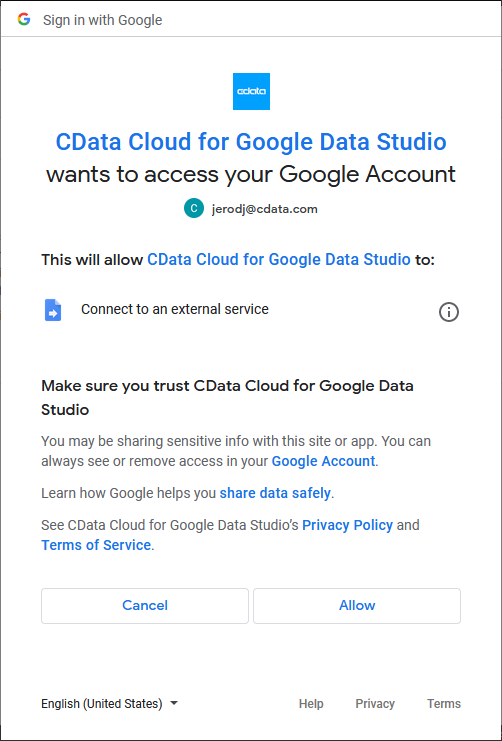Open the Terms of Service link
This screenshot has height=741, width=502.
tap(96, 545)
